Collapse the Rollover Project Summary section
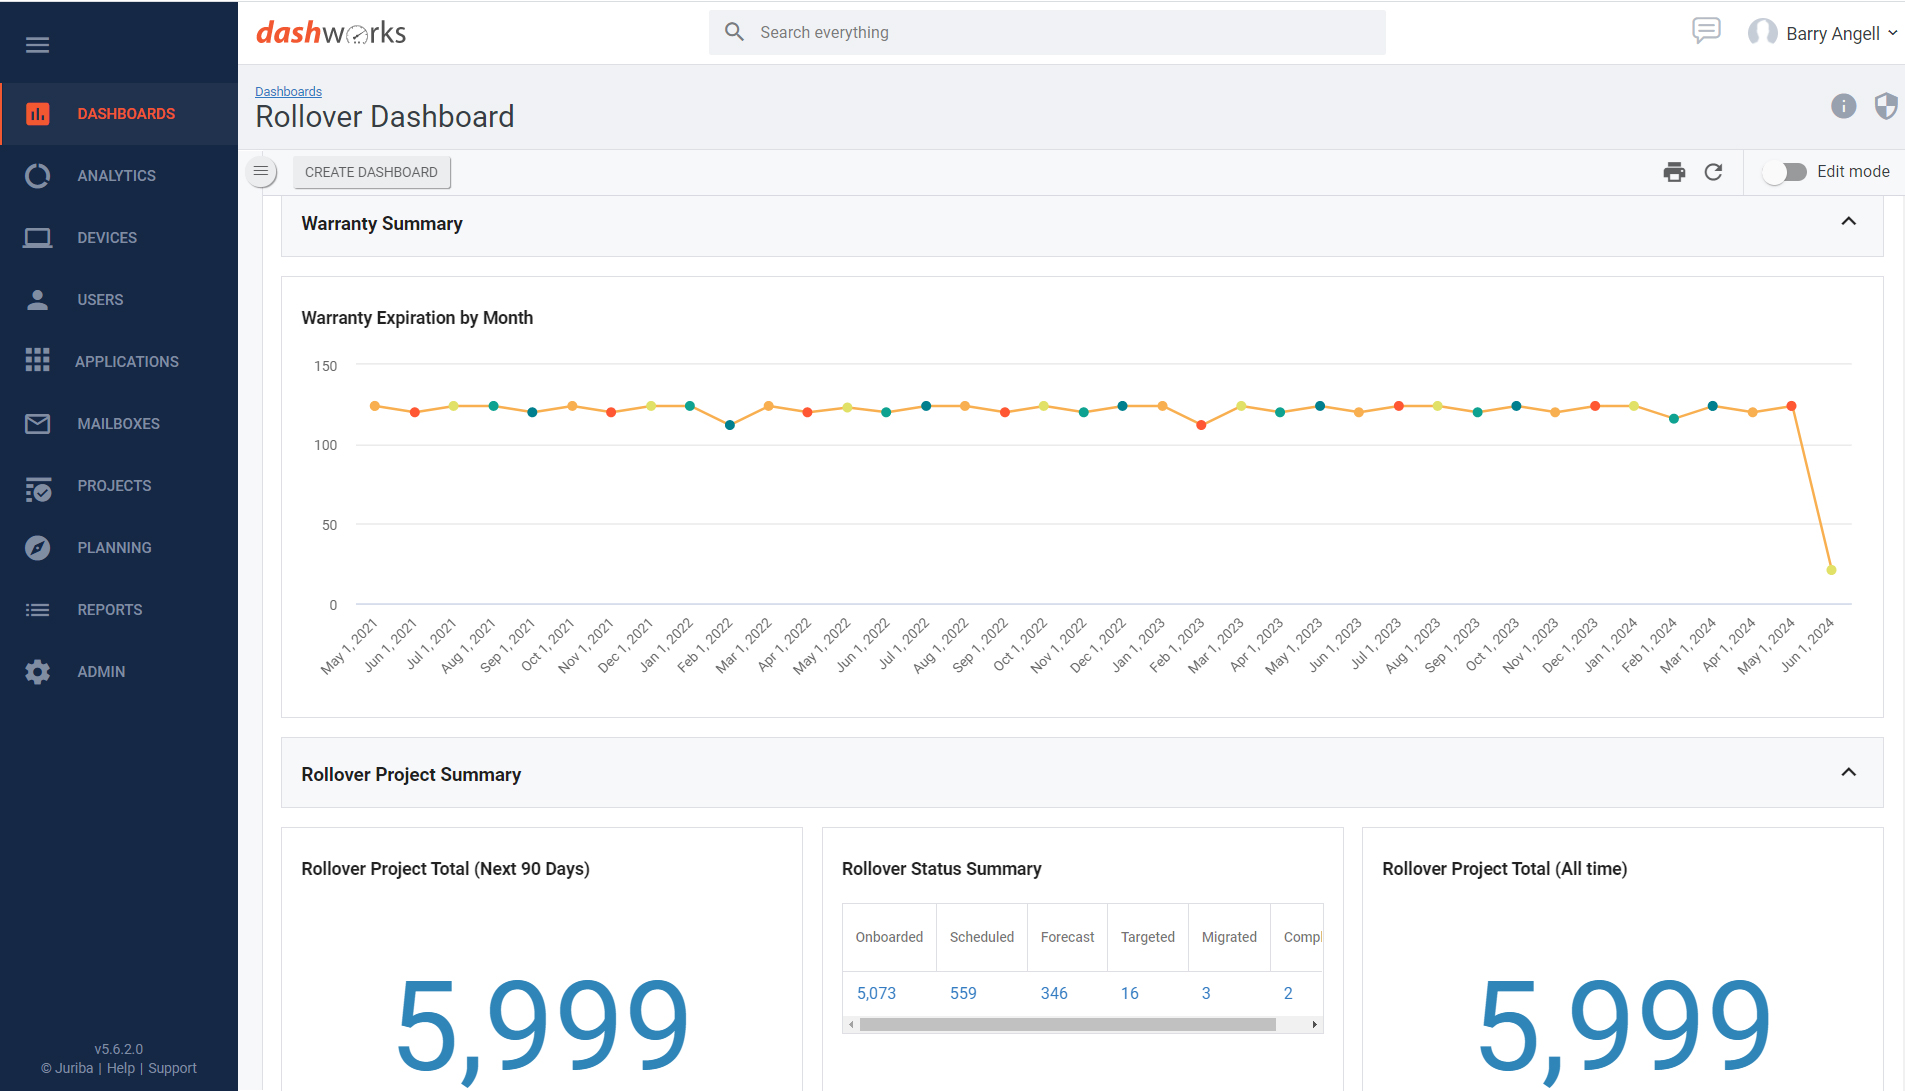Viewport: 1905px width, 1091px height. click(x=1848, y=773)
